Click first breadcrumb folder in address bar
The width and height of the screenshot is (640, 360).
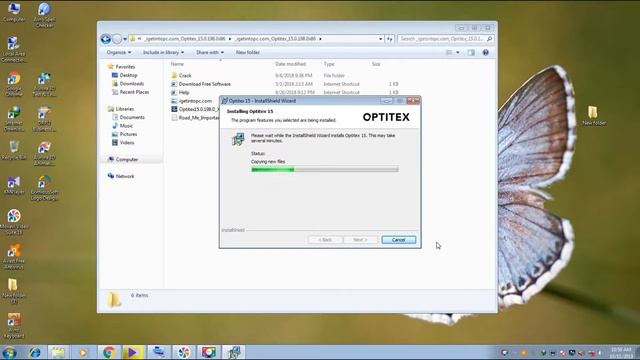coord(185,39)
